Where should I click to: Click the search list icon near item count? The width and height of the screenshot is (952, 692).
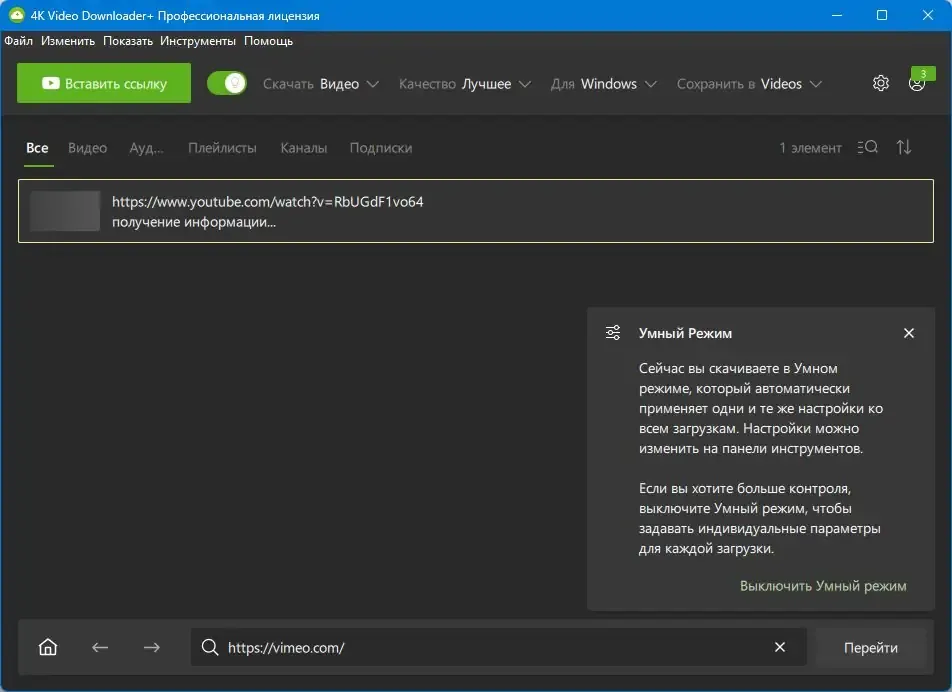click(868, 147)
